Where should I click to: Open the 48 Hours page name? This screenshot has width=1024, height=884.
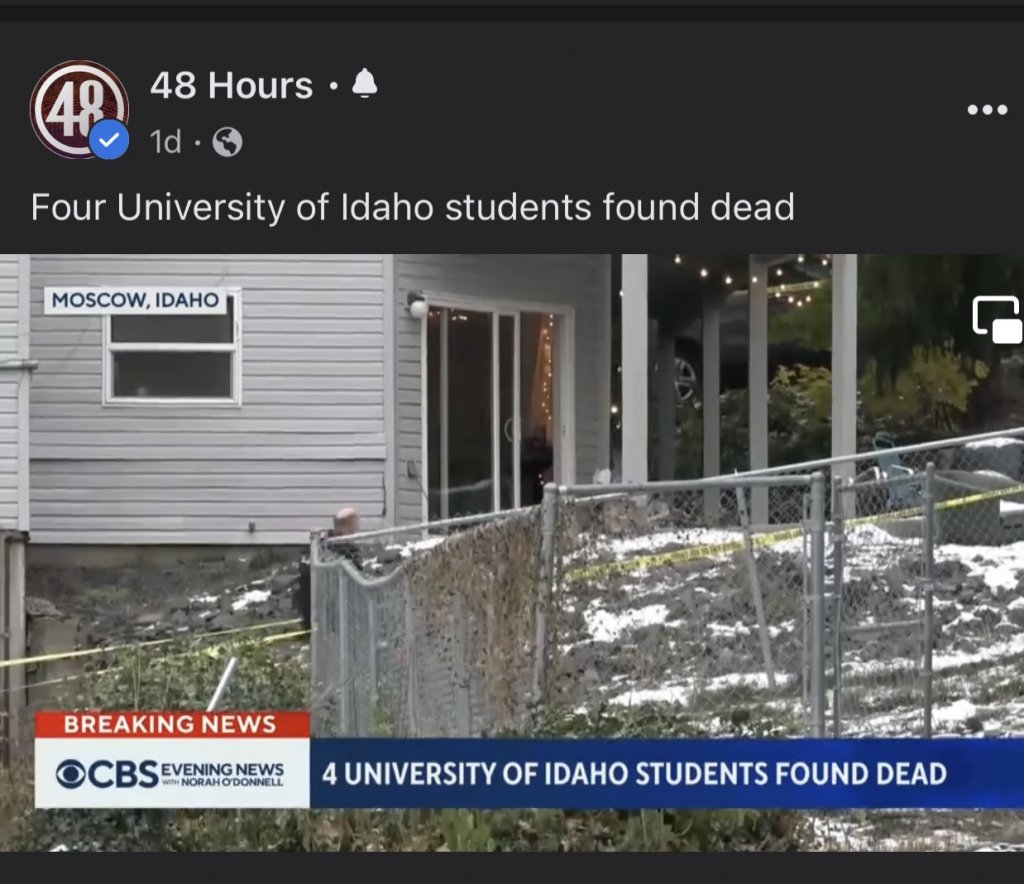click(231, 85)
